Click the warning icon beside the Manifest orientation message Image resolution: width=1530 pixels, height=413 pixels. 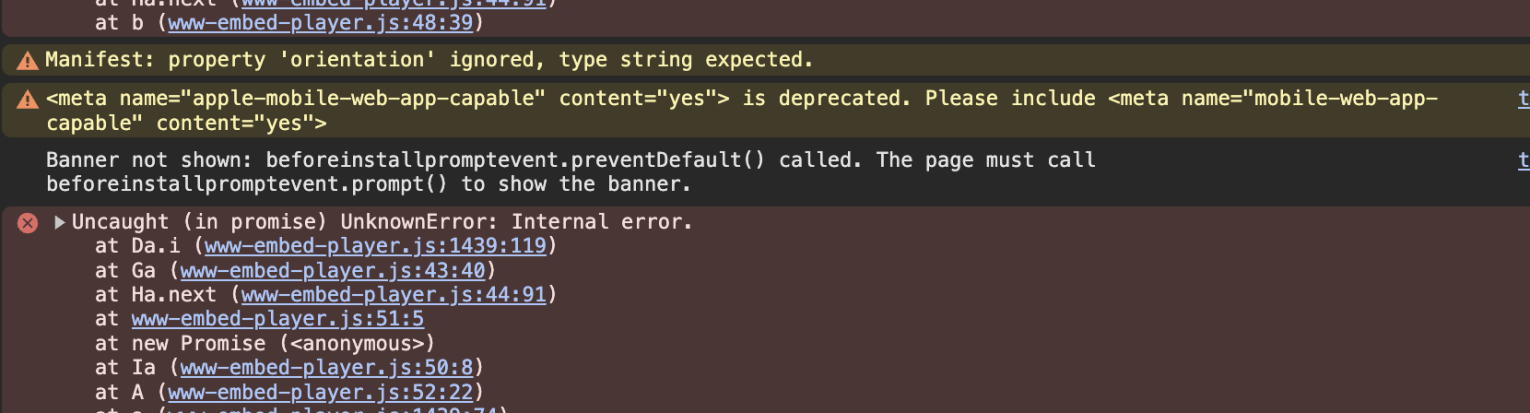click(28, 60)
